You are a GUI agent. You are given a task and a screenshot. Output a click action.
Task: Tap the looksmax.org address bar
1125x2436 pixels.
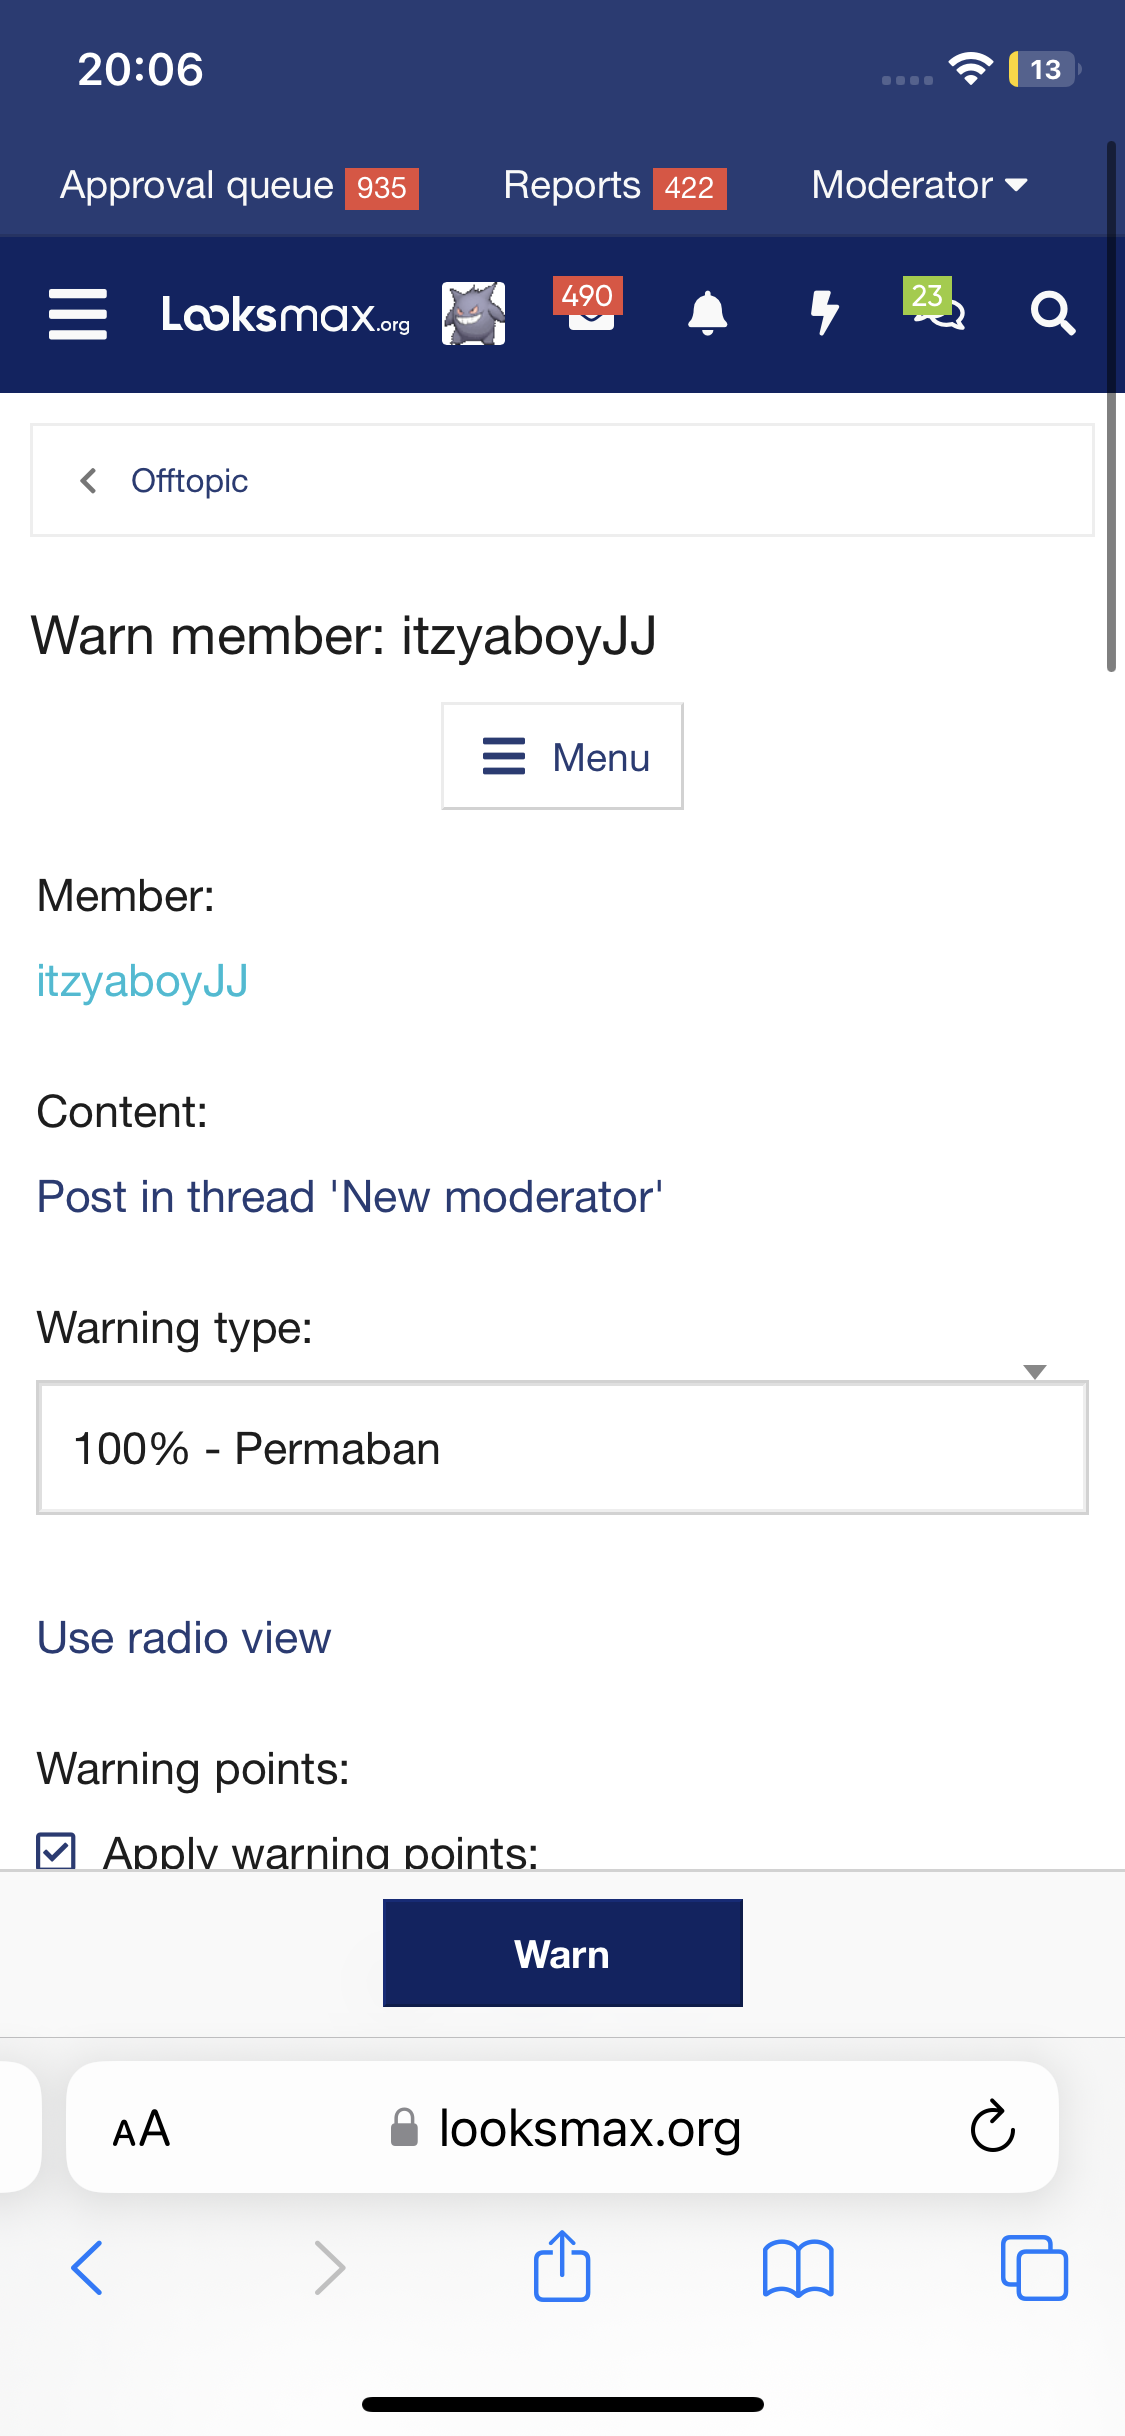click(566, 2128)
